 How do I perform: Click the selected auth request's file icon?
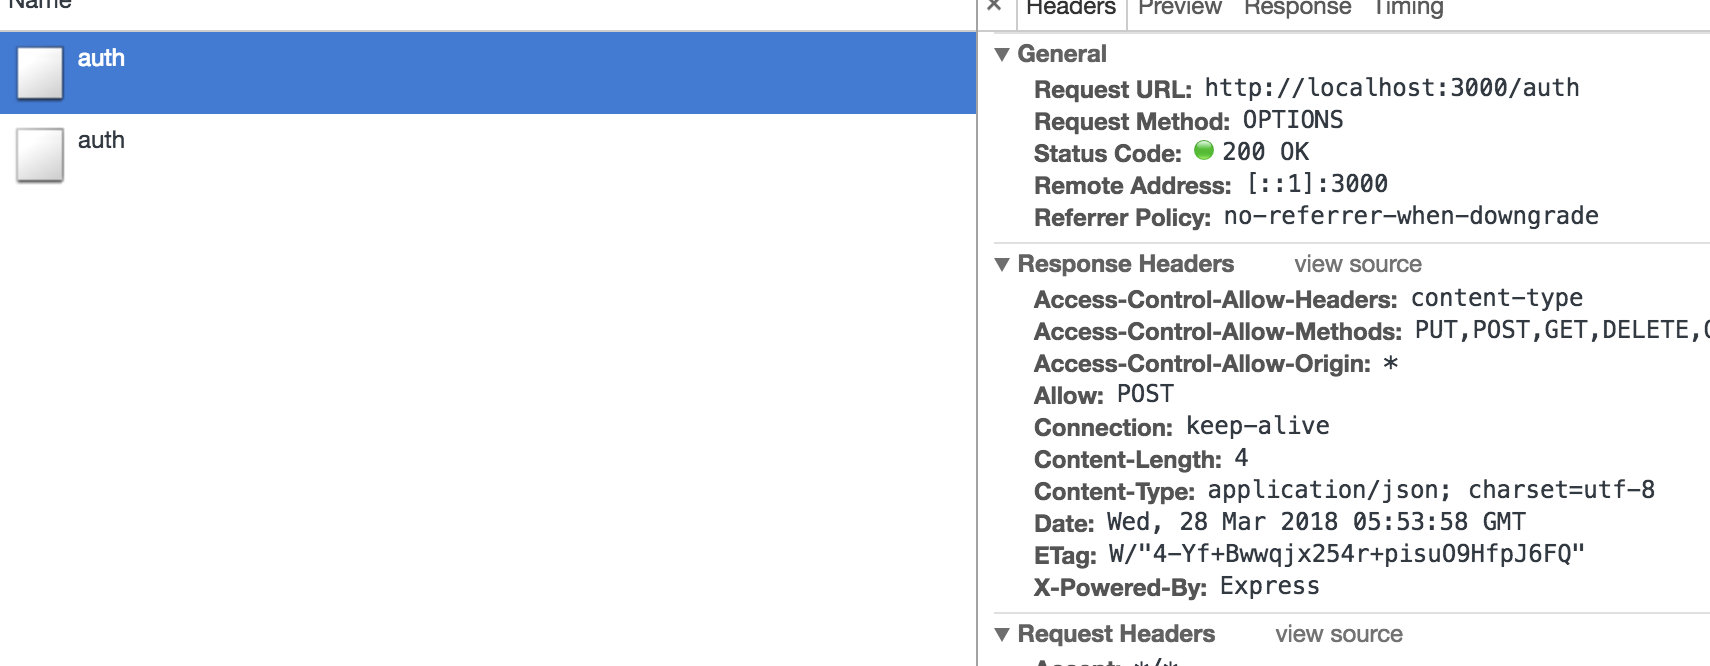click(40, 73)
